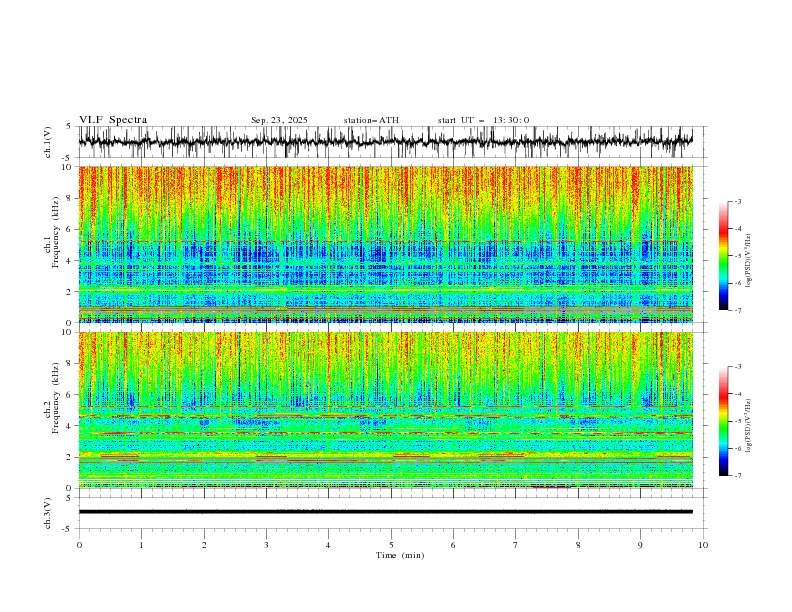Click the ch.1(V) waveform axis label

(x=48, y=142)
